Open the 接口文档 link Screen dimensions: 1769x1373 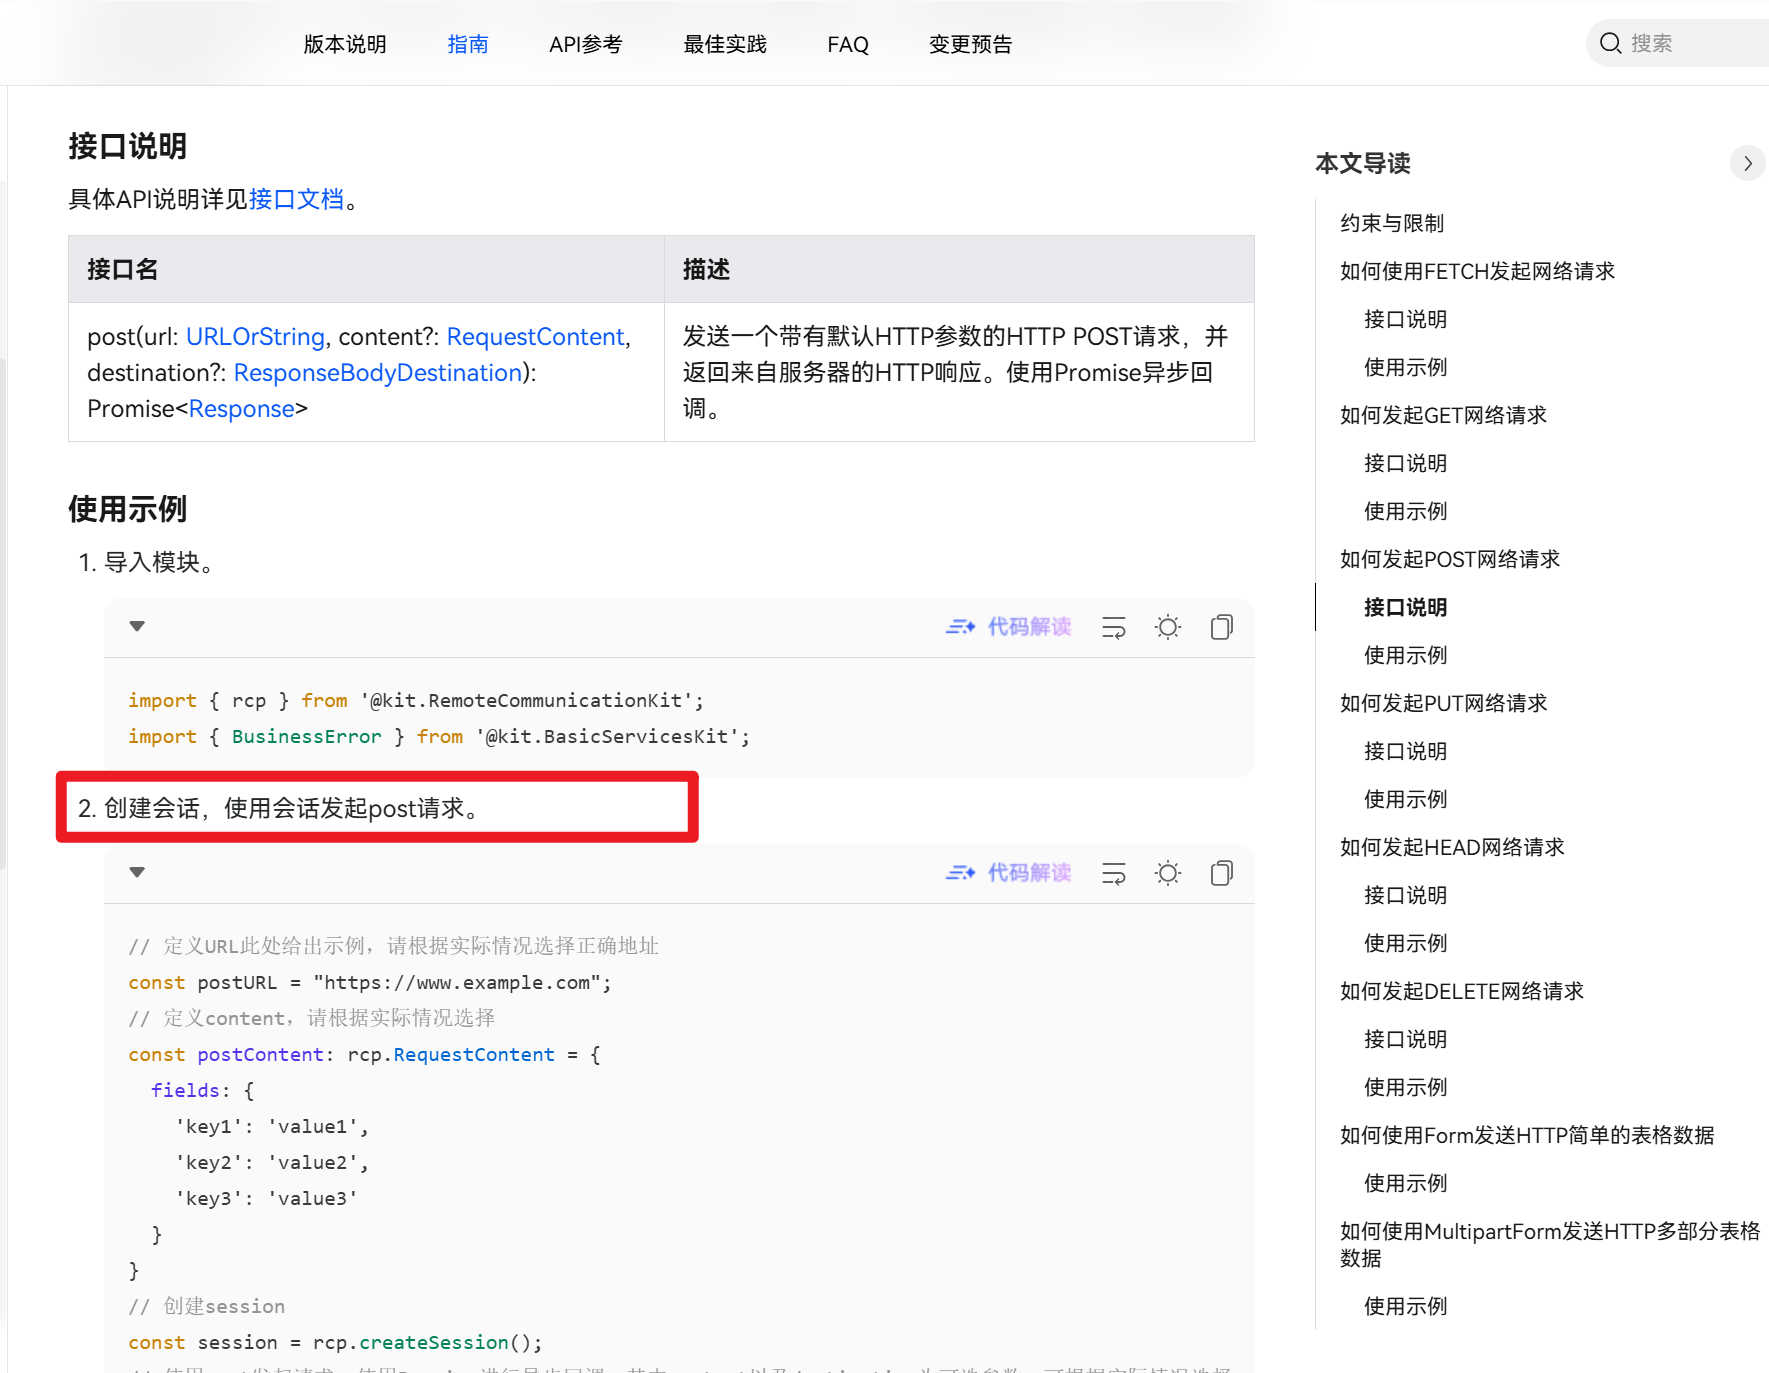click(x=296, y=199)
